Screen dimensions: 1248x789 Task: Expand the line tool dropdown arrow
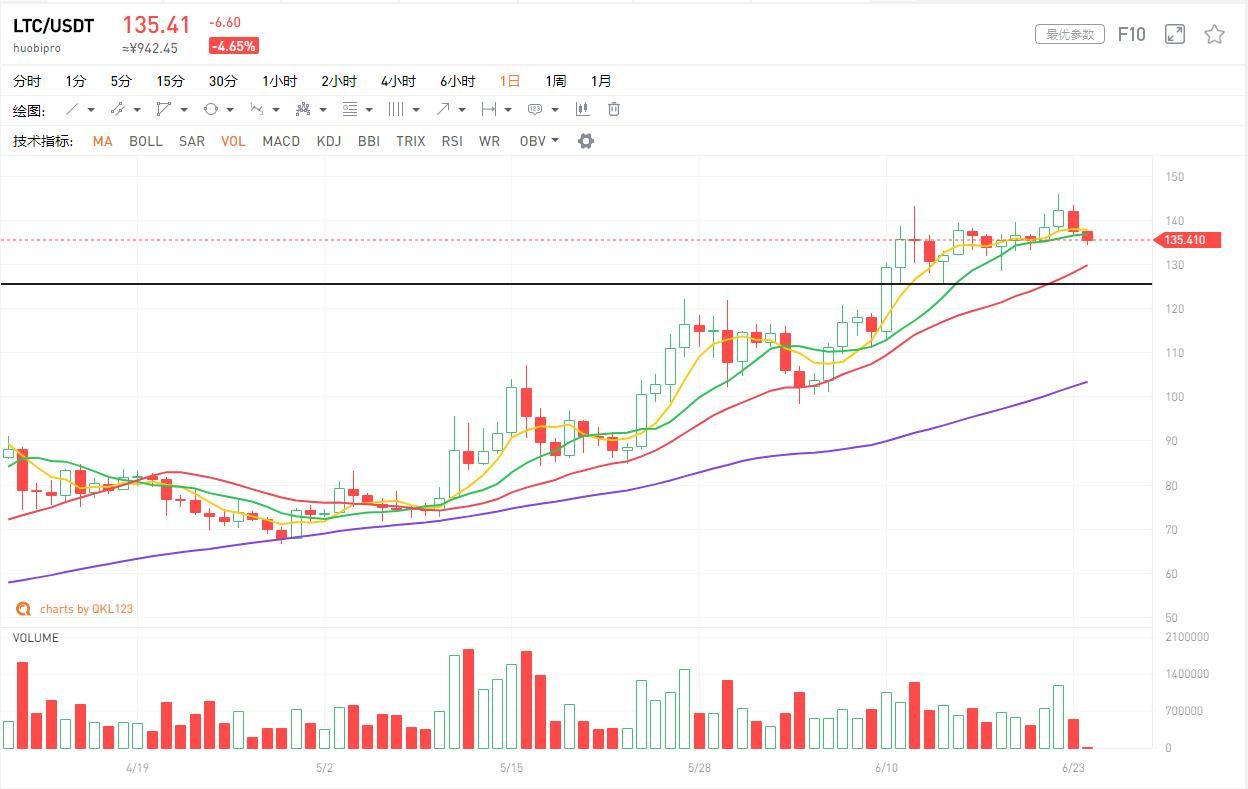point(91,110)
